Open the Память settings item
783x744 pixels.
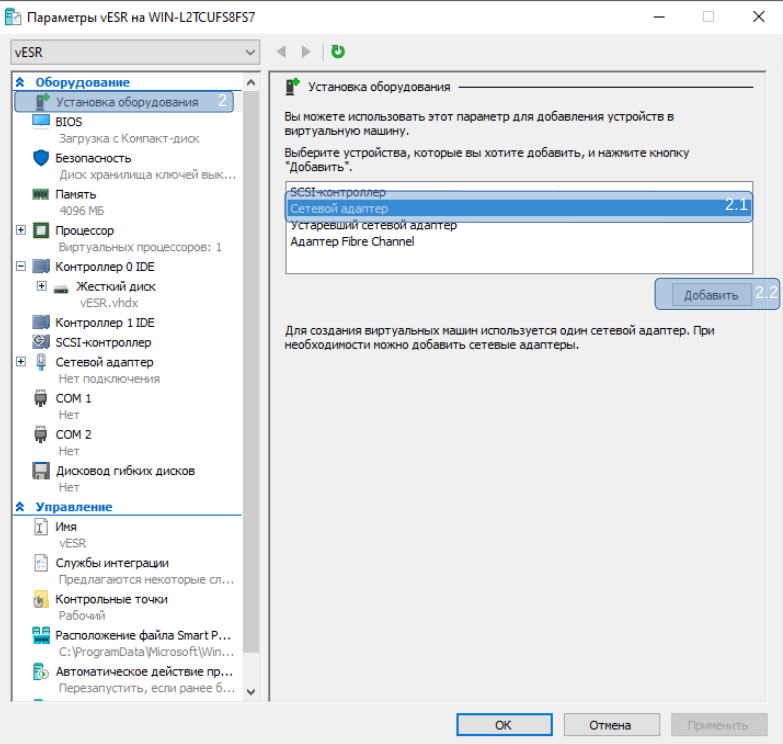coord(75,194)
